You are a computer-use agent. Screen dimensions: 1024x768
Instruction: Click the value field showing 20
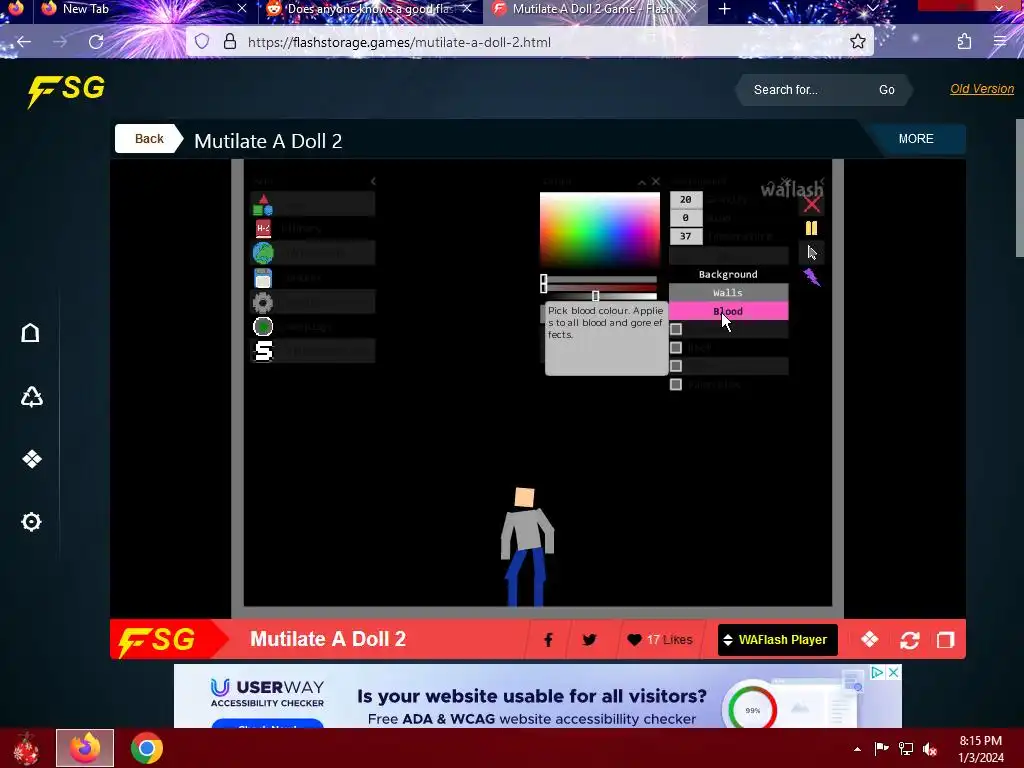click(686, 199)
